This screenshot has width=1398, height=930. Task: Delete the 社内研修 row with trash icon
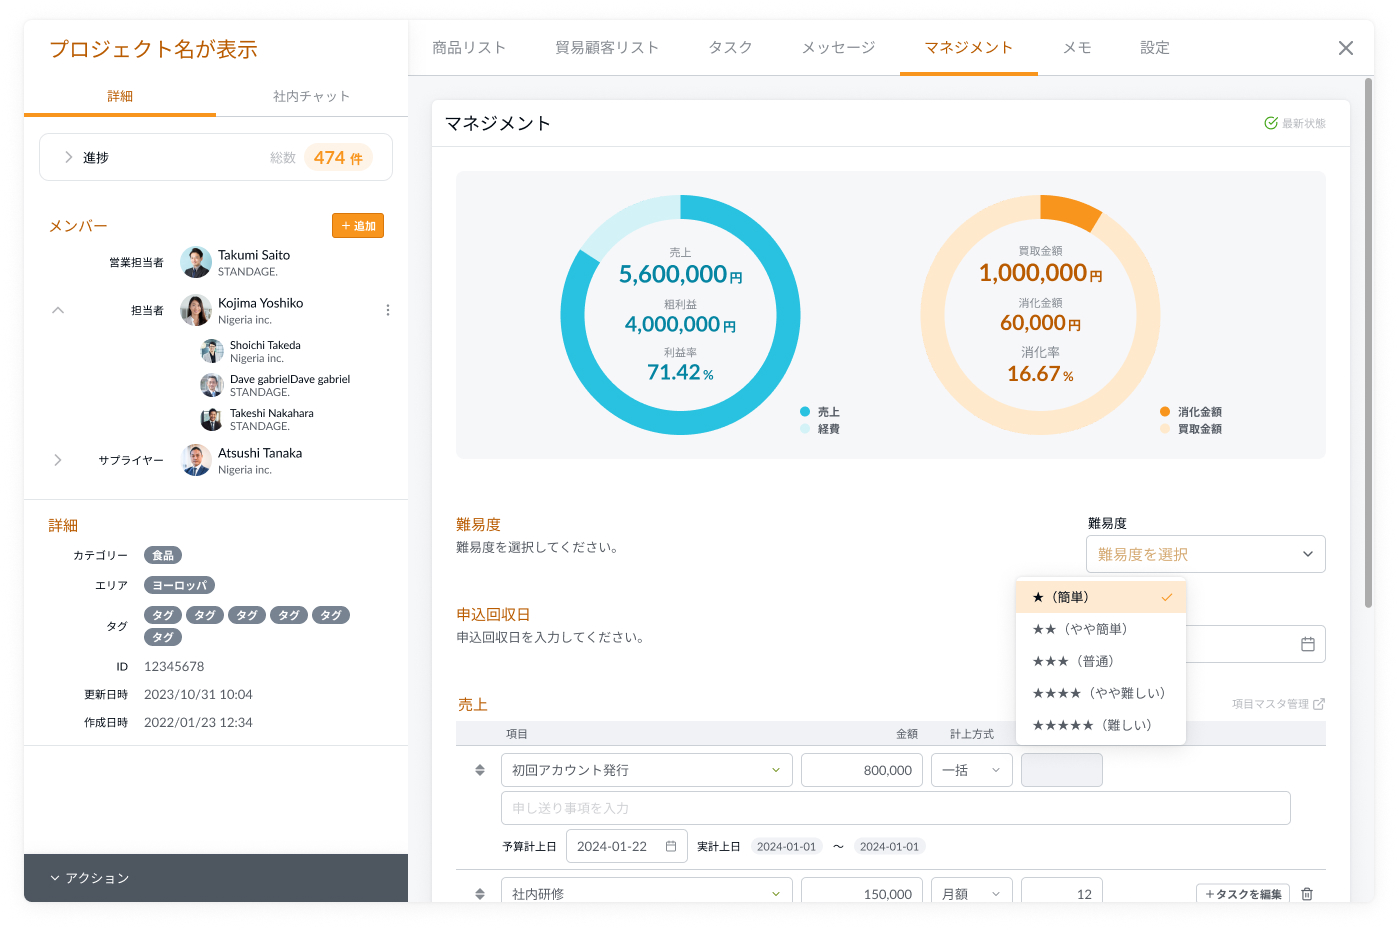[x=1307, y=894]
